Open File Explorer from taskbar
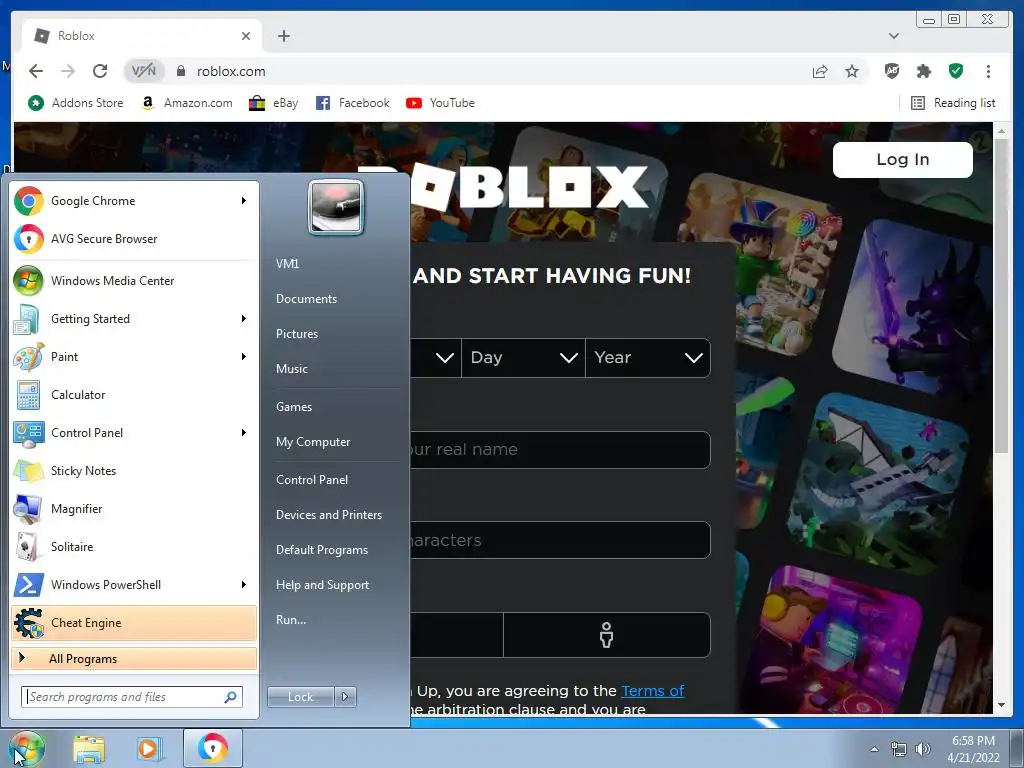This screenshot has height=768, width=1024. pyautogui.click(x=89, y=748)
